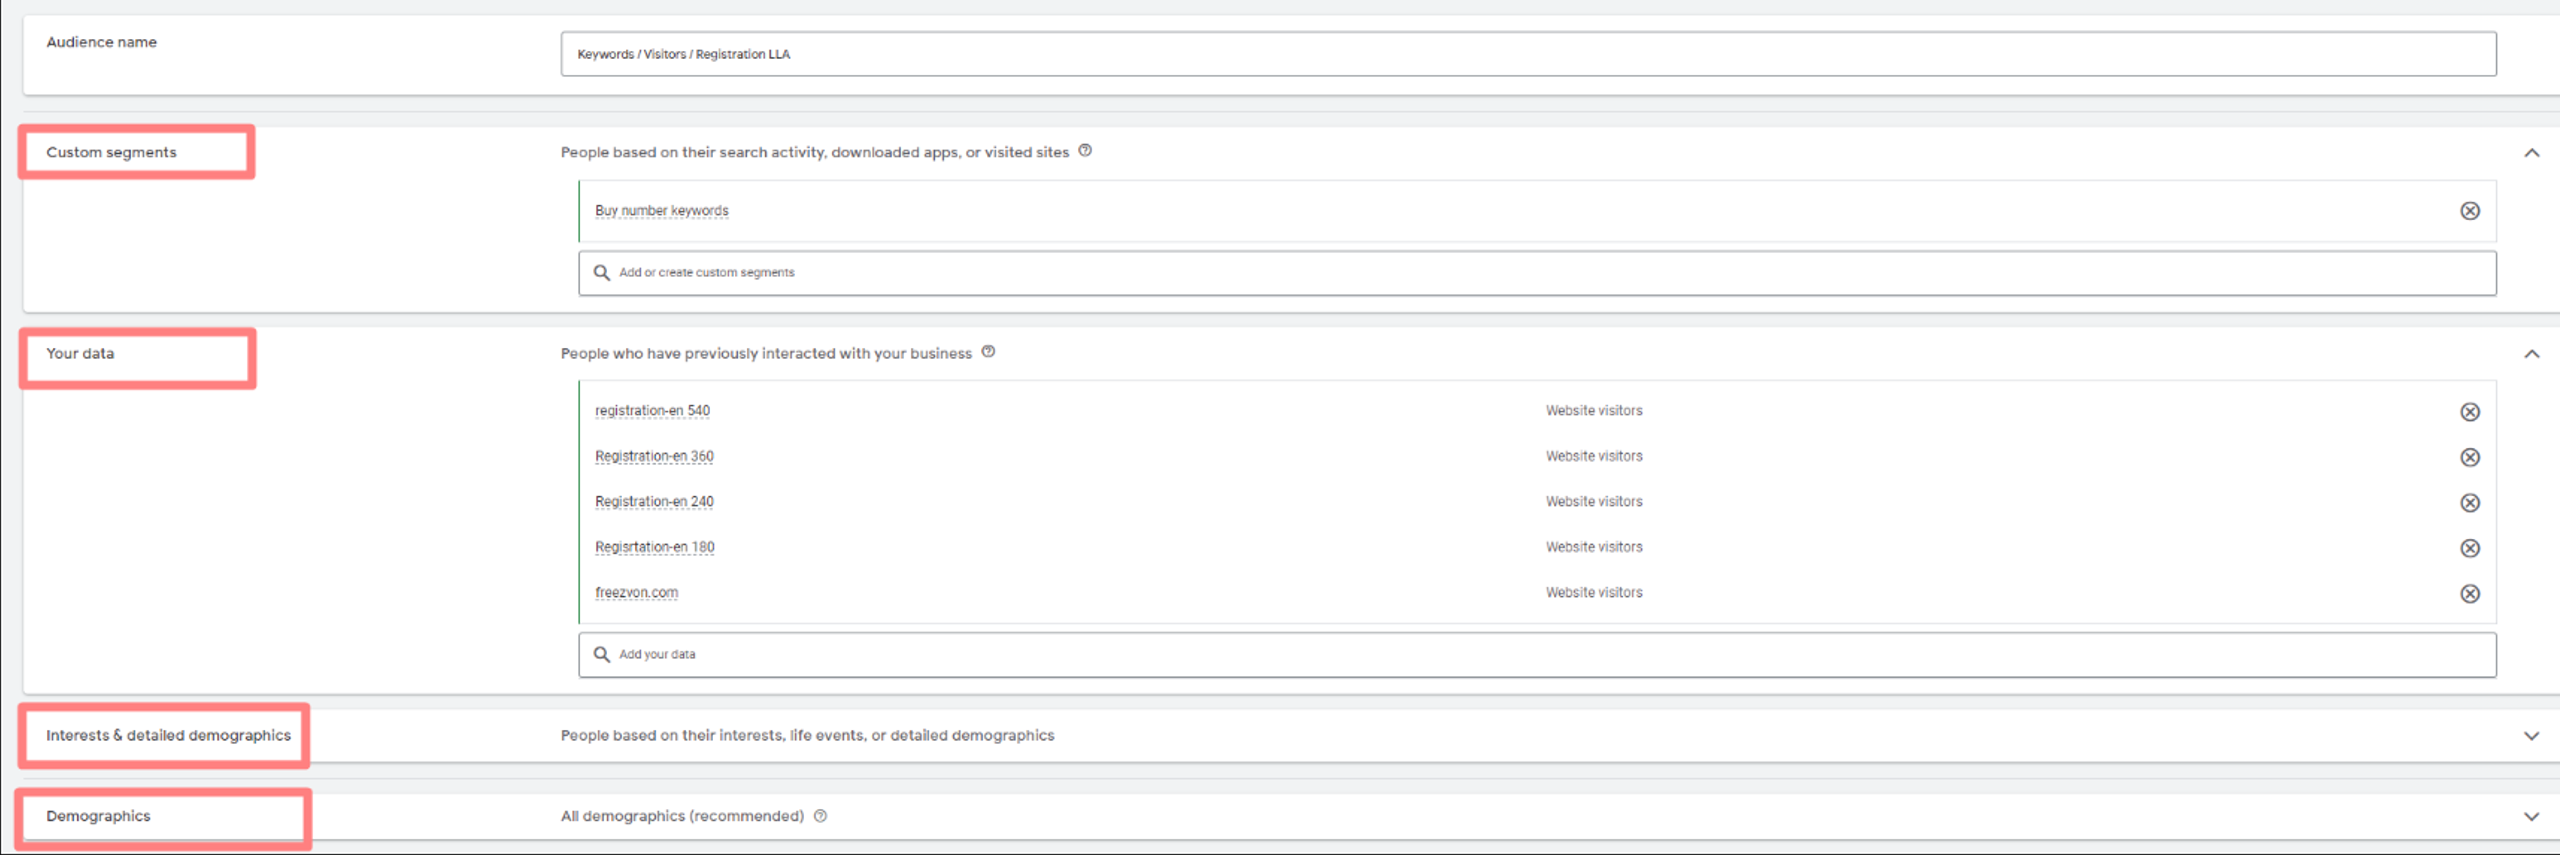Click People who have previously interacted text
The width and height of the screenshot is (2560, 855).
coord(766,353)
